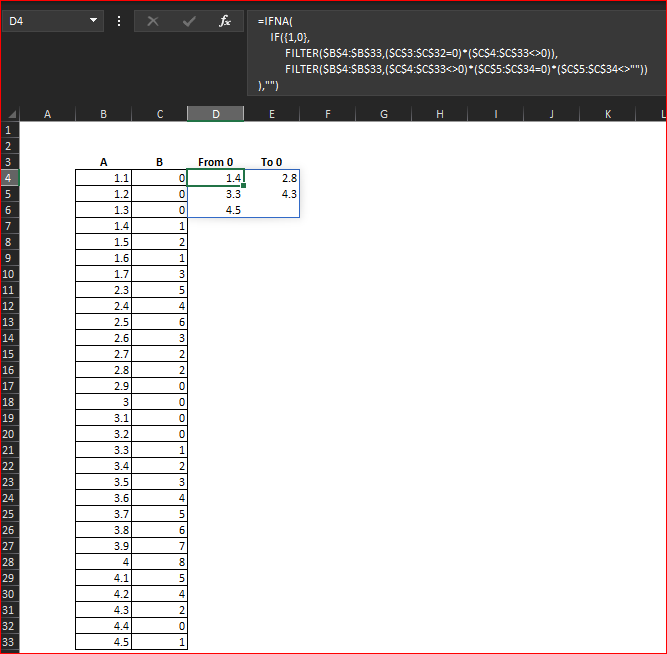667x654 pixels.
Task: Select row 1 header
Action: (x=10, y=130)
